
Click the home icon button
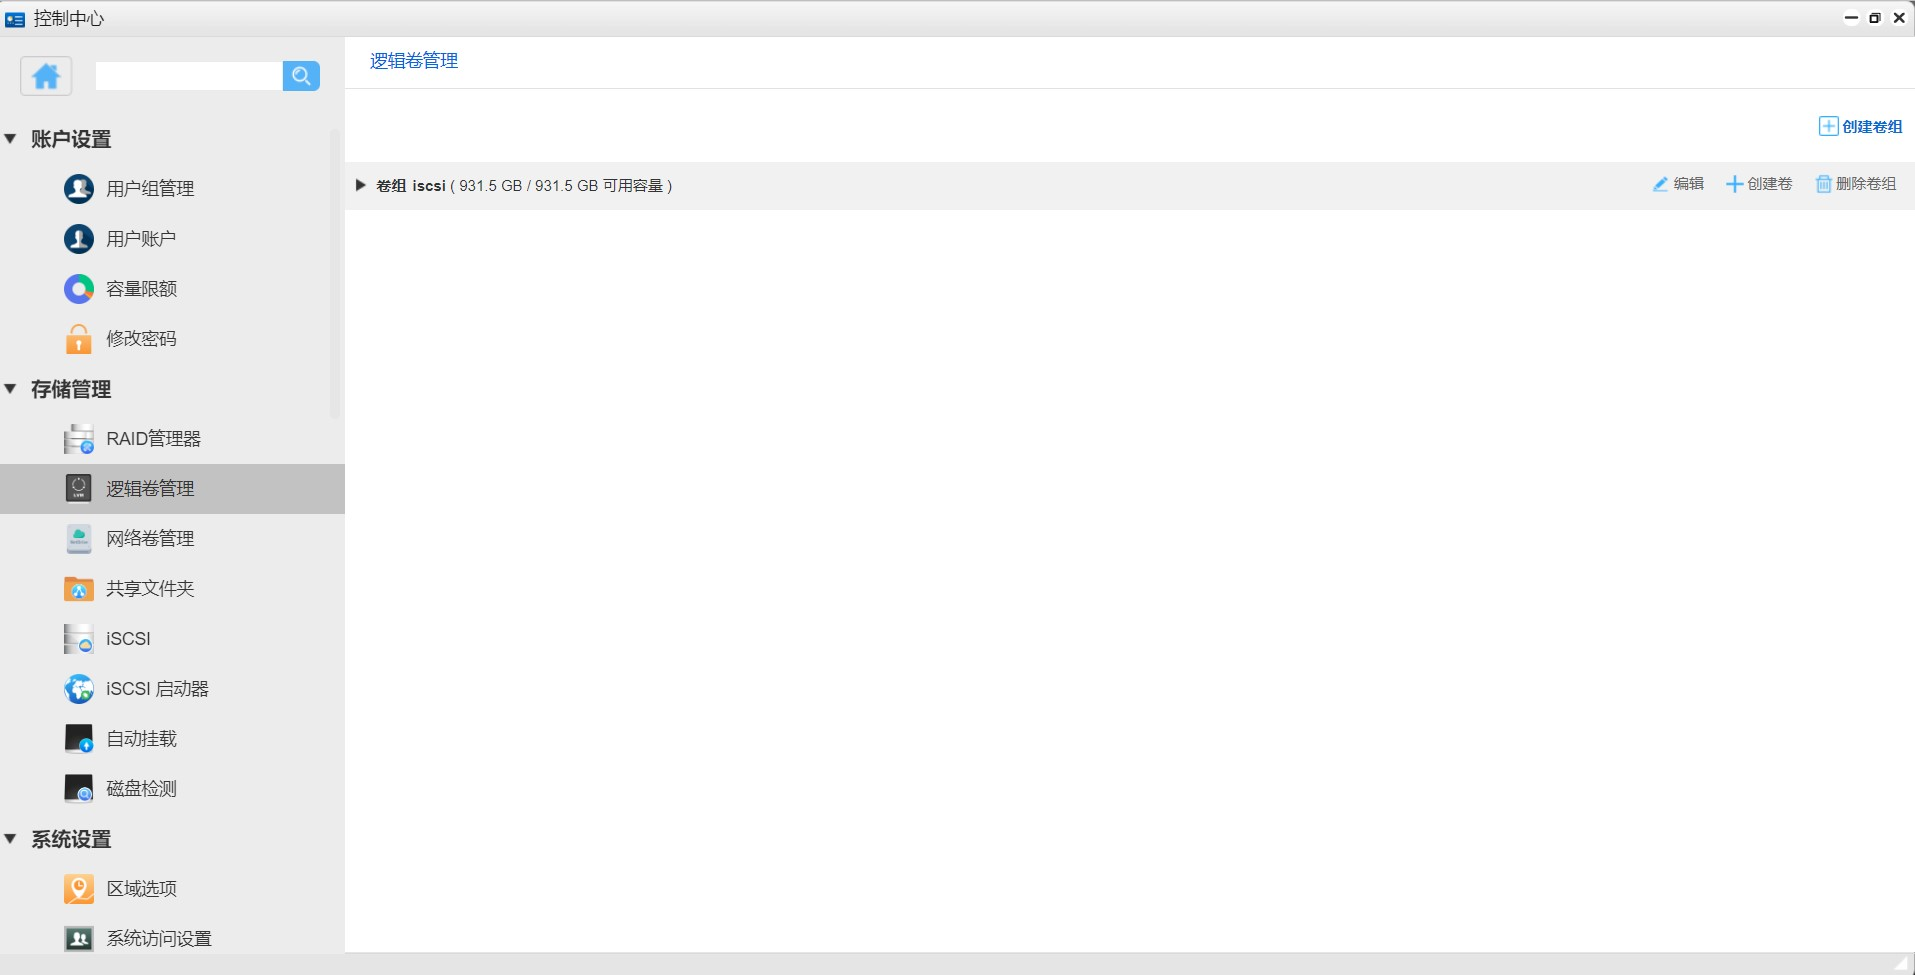(46, 76)
